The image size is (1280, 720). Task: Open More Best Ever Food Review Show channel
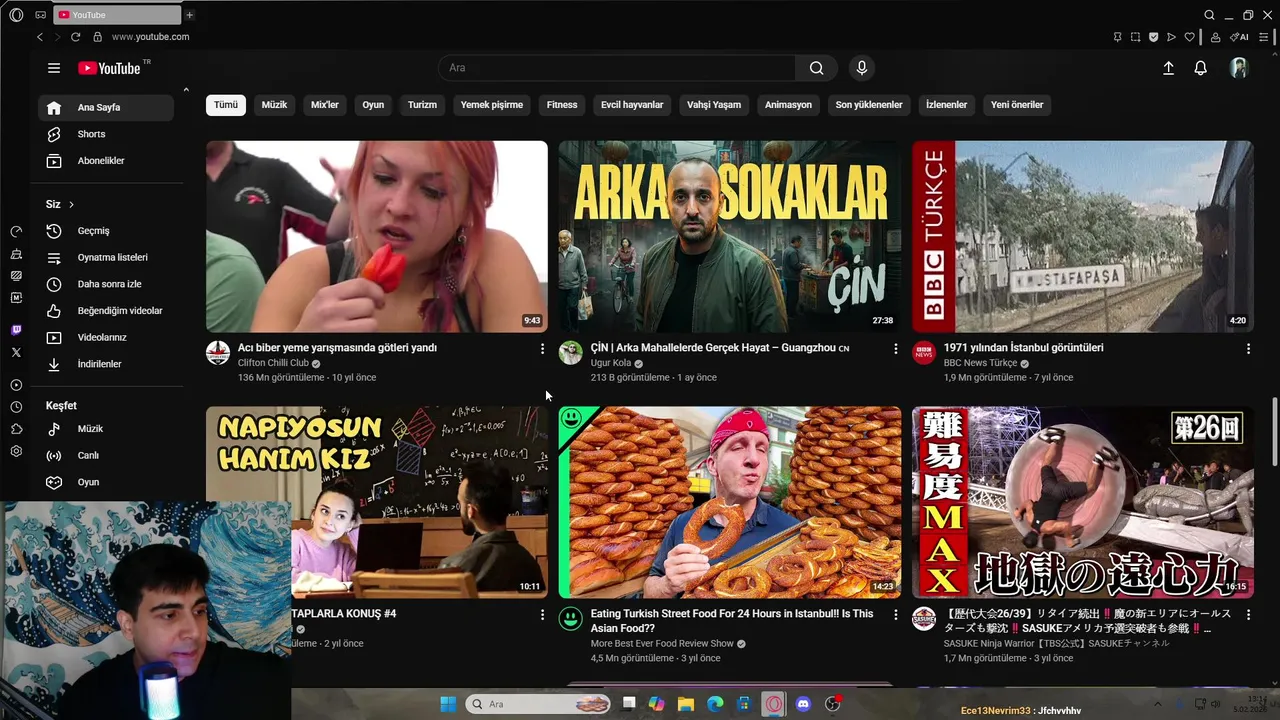662,644
